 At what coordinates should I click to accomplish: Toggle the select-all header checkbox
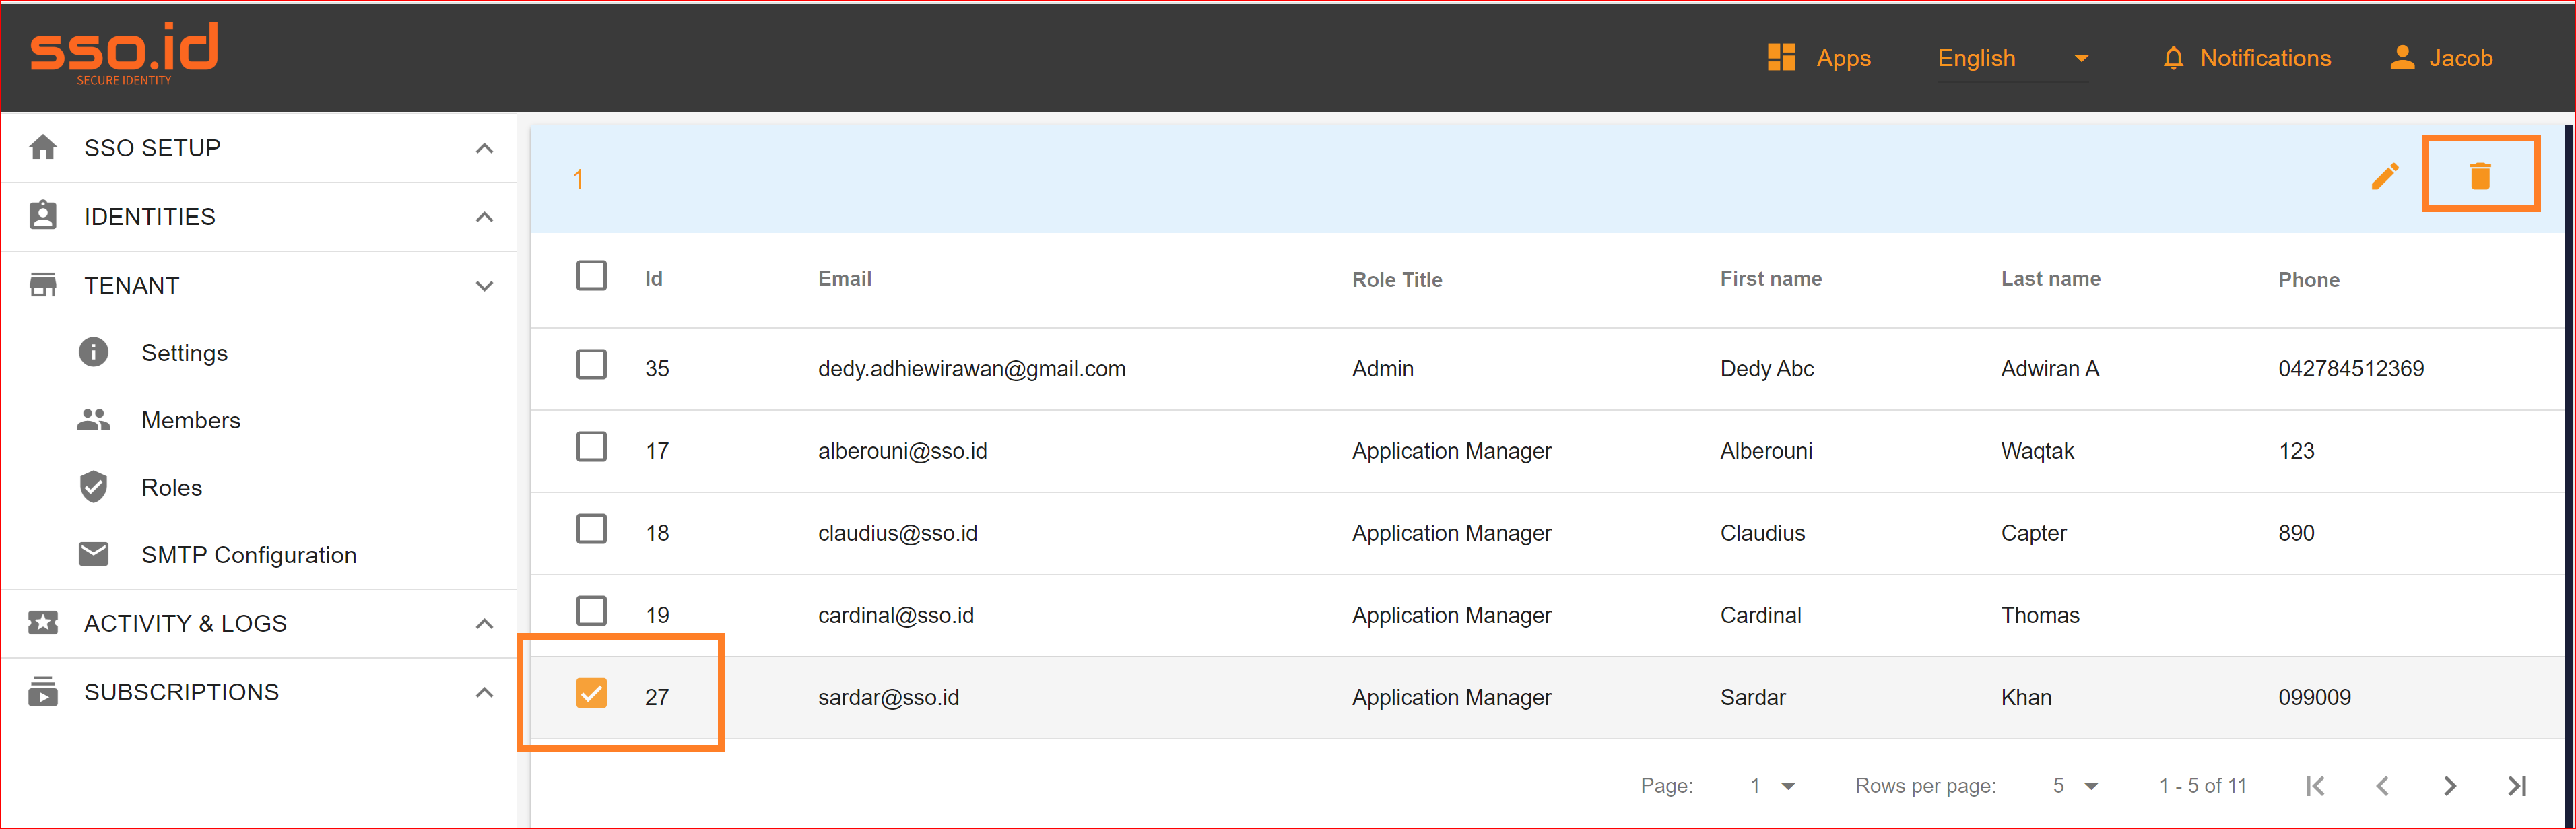coord(591,275)
